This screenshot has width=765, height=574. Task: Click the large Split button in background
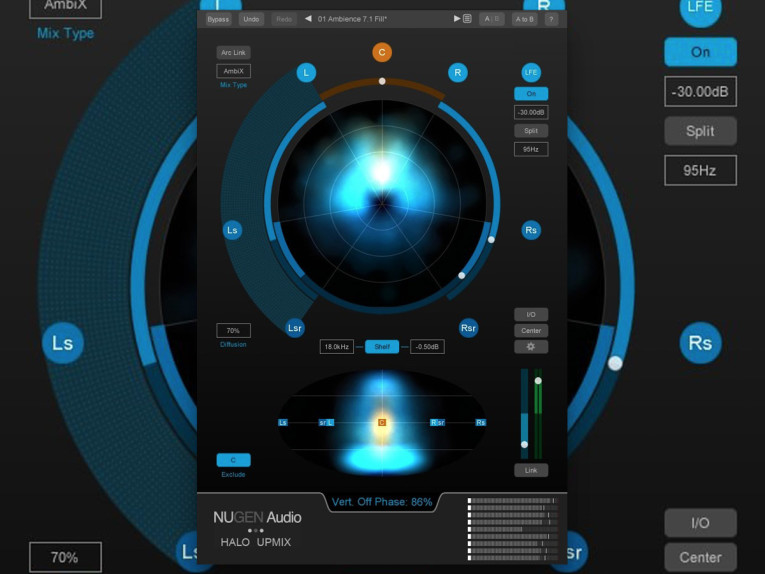(700, 131)
